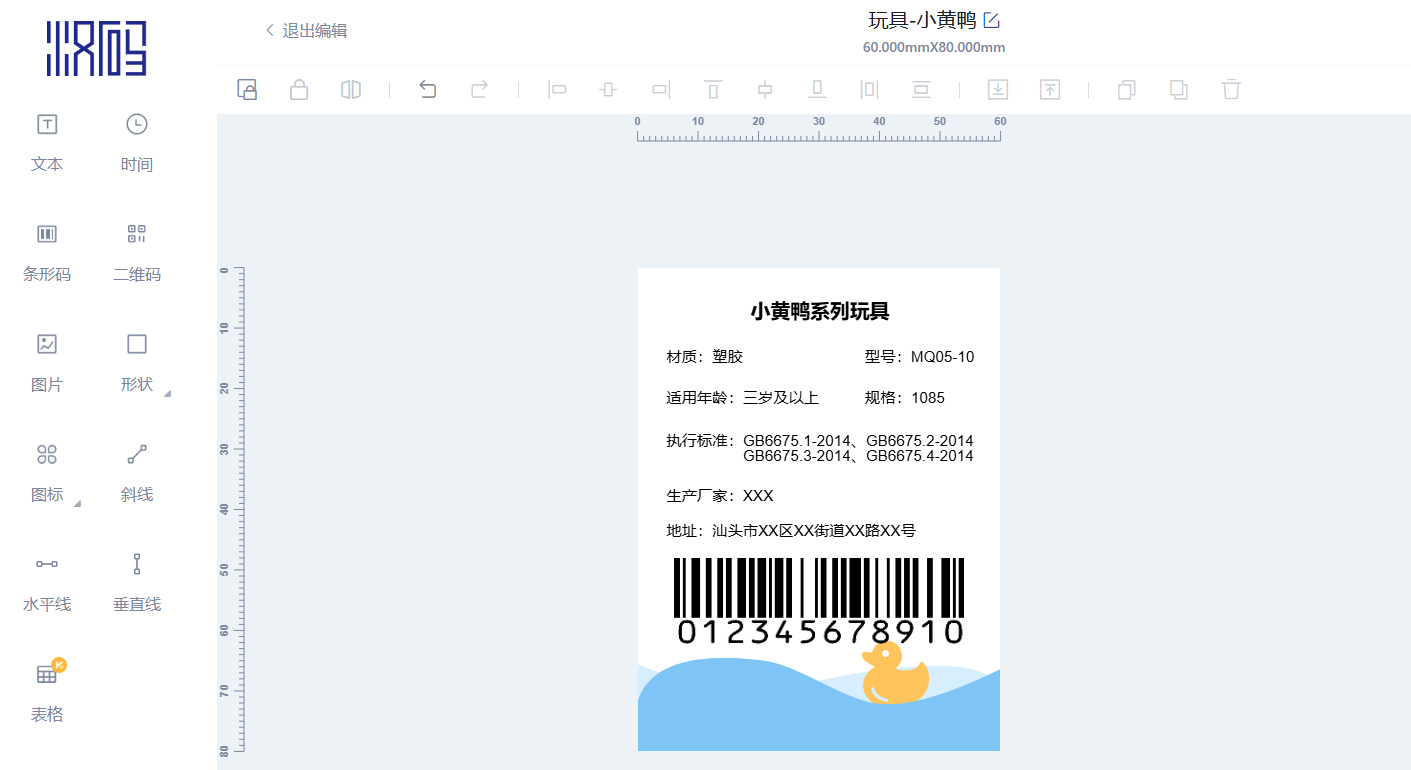The width and height of the screenshot is (1411, 770).
Task: Undo the last action
Action: point(428,90)
